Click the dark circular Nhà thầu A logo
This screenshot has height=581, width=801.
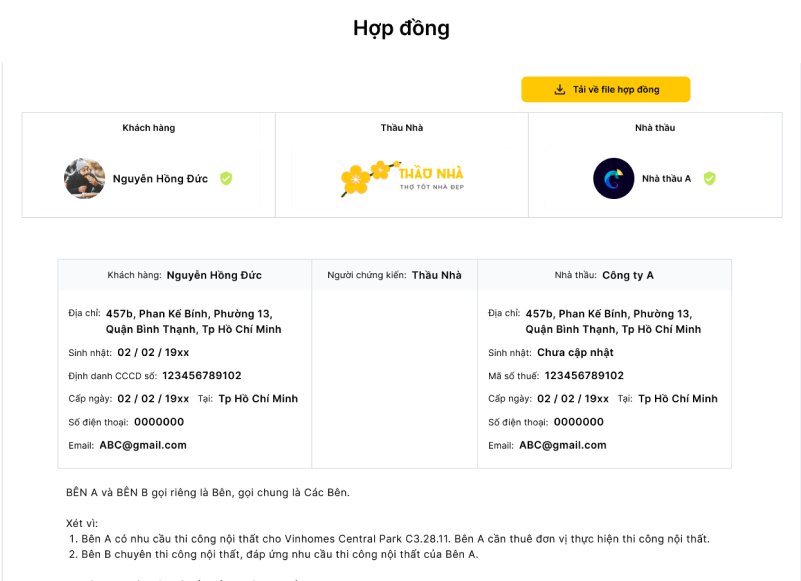614,179
